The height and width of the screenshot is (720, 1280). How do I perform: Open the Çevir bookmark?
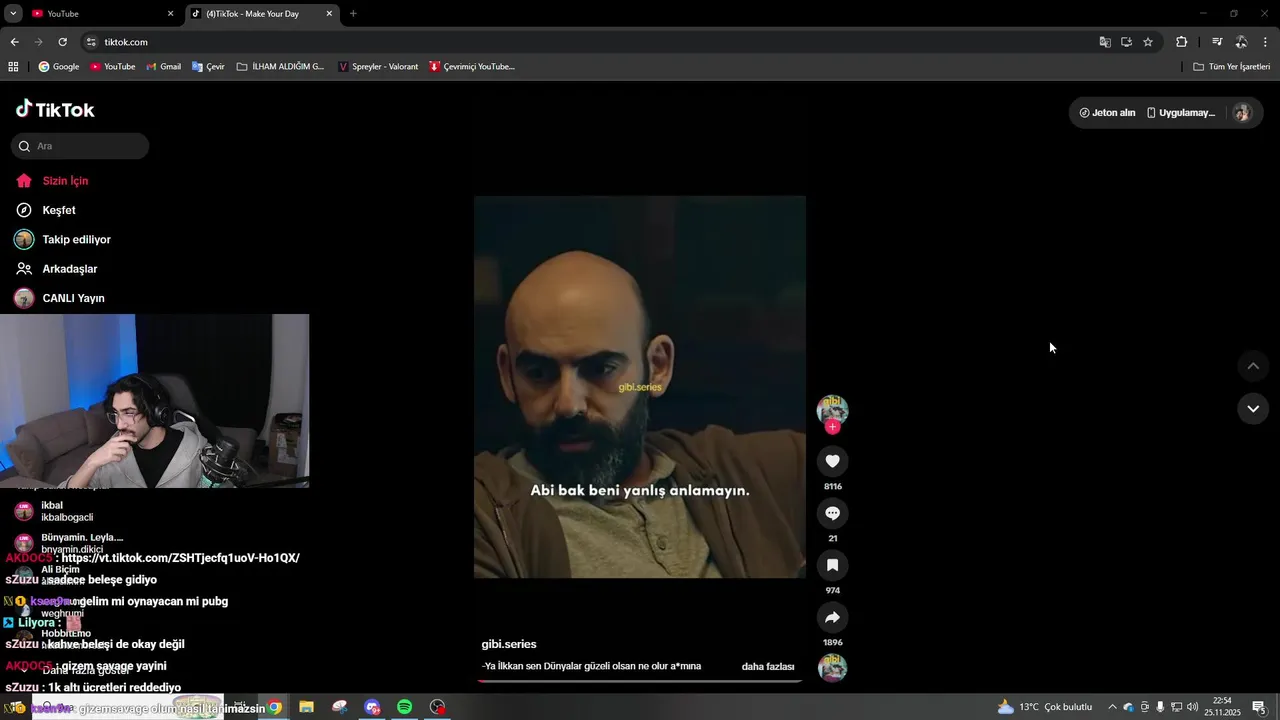pyautogui.click(x=208, y=67)
